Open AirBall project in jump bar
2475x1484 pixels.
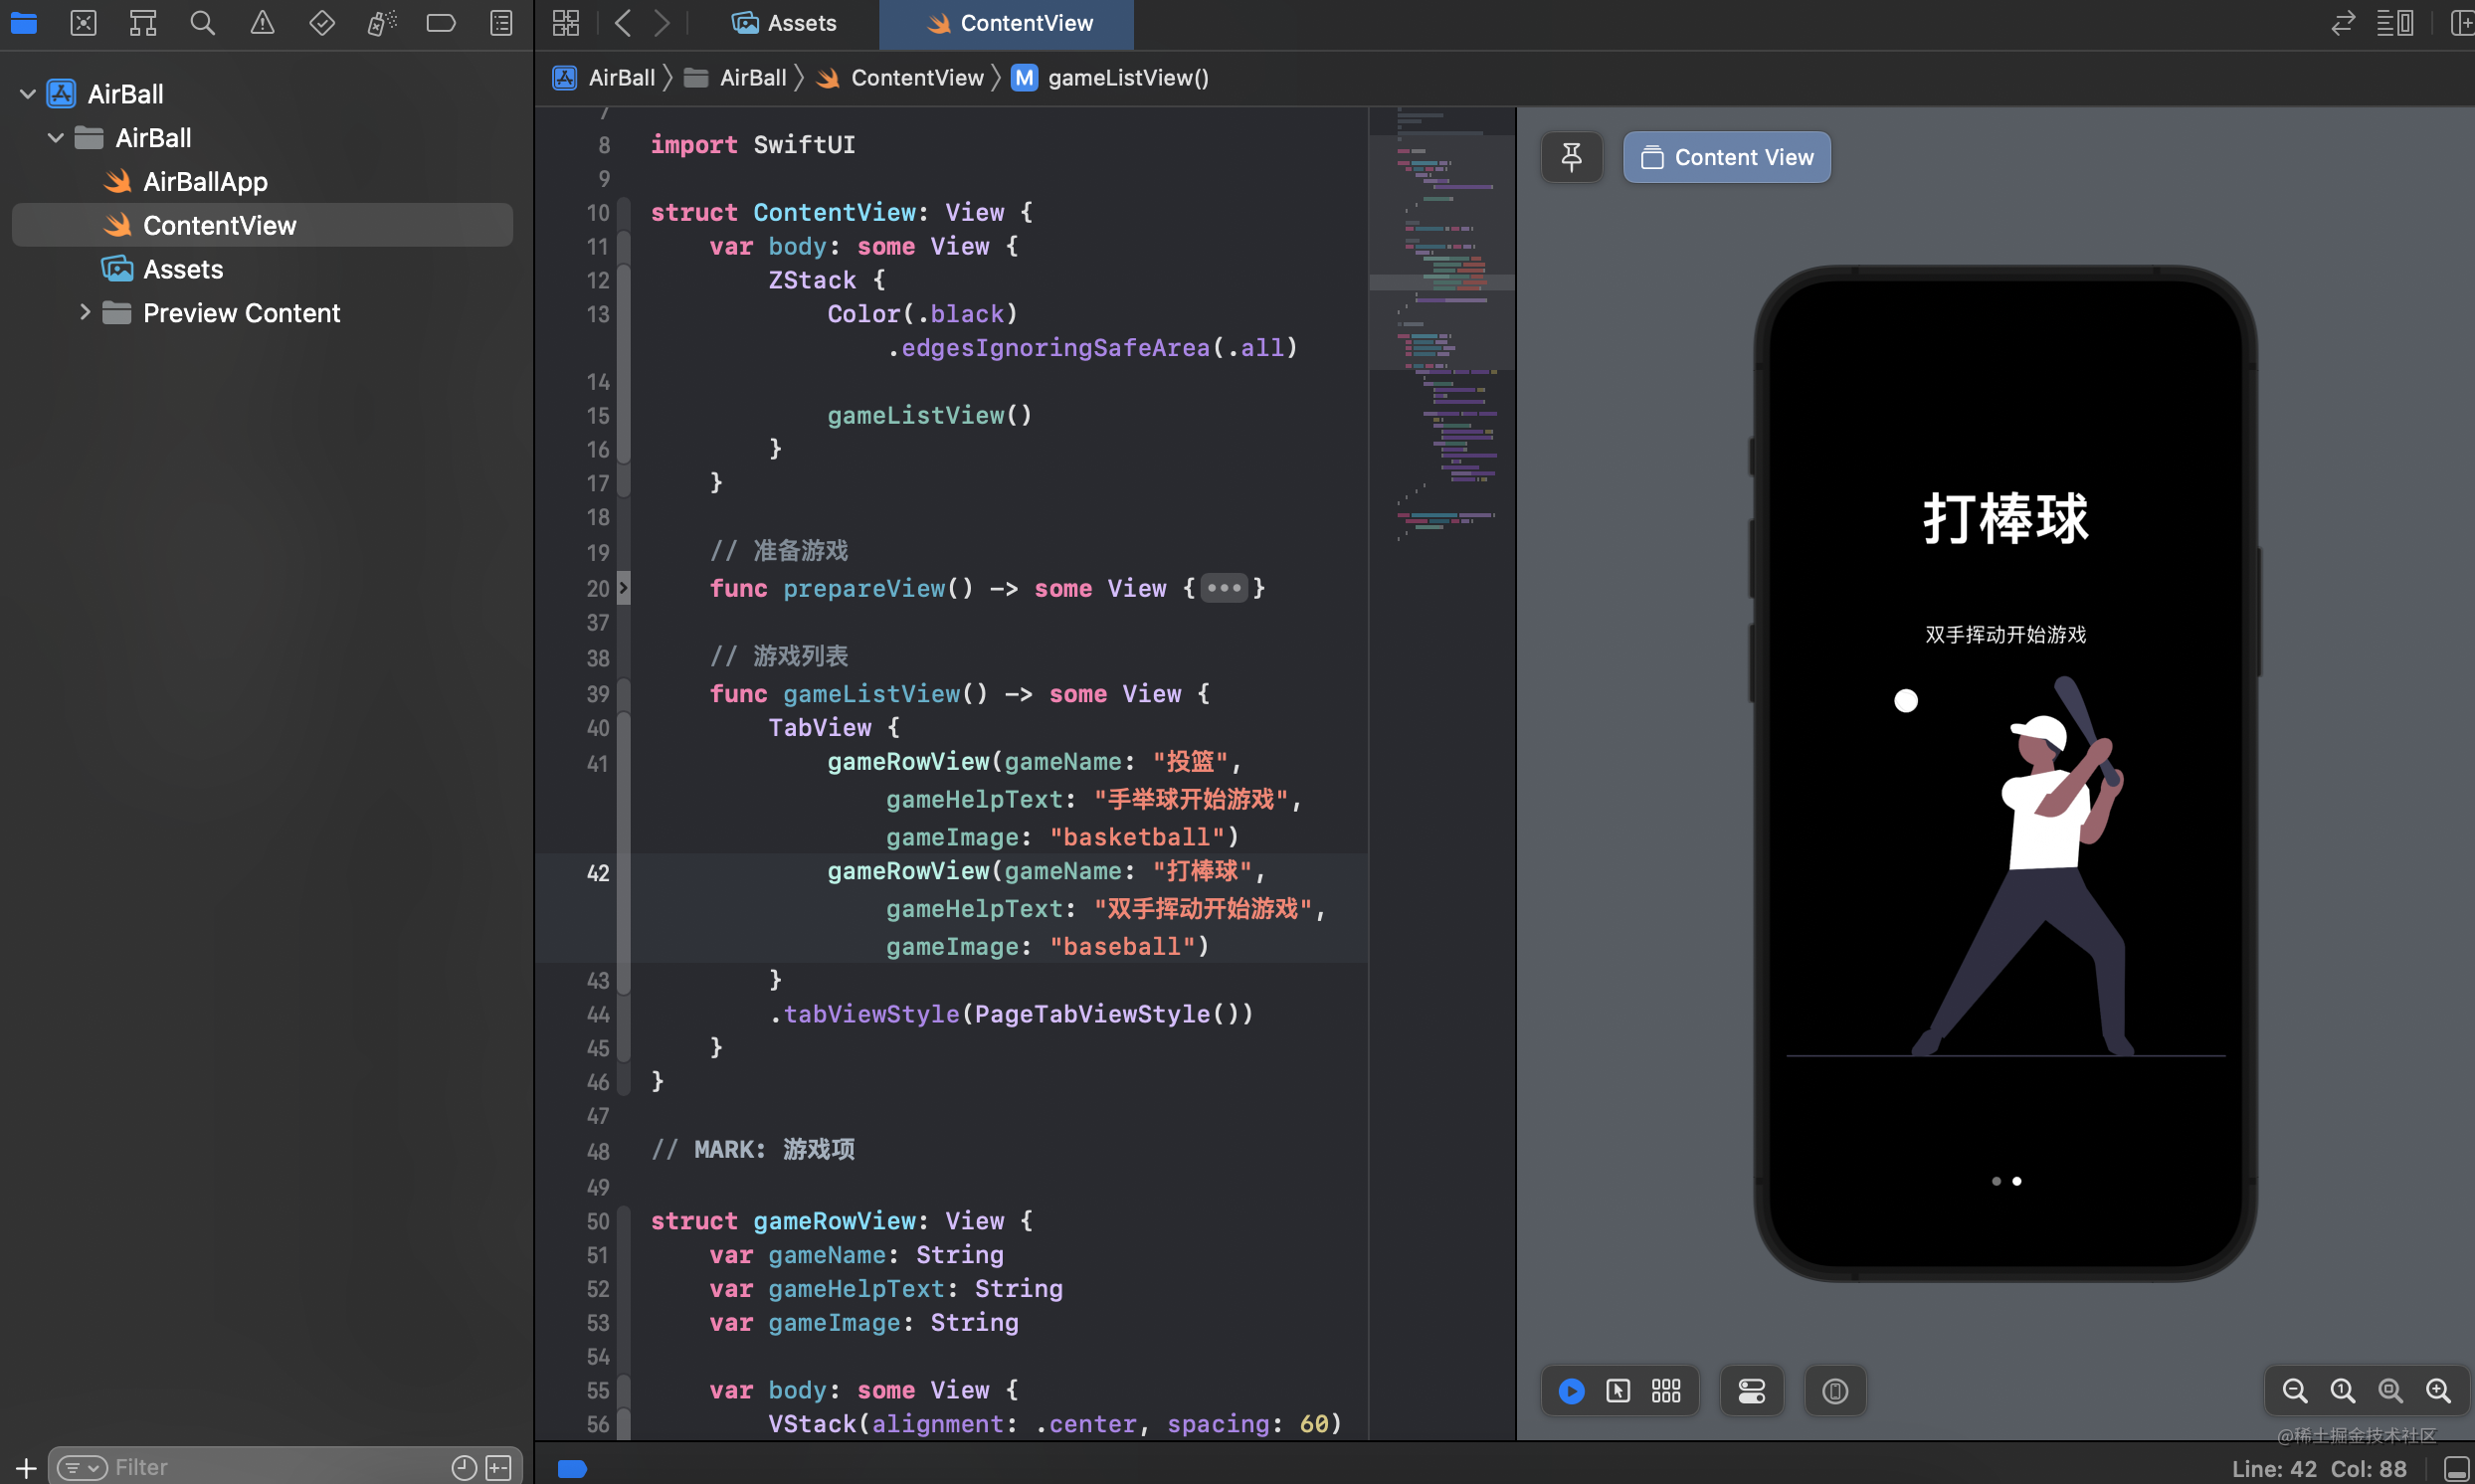coord(604,77)
